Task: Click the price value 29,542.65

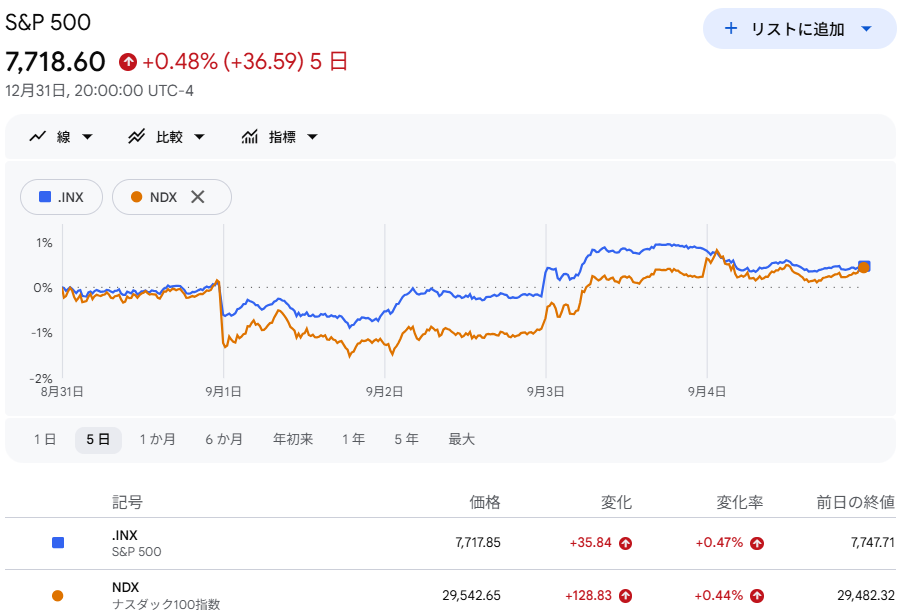Action: [472, 595]
